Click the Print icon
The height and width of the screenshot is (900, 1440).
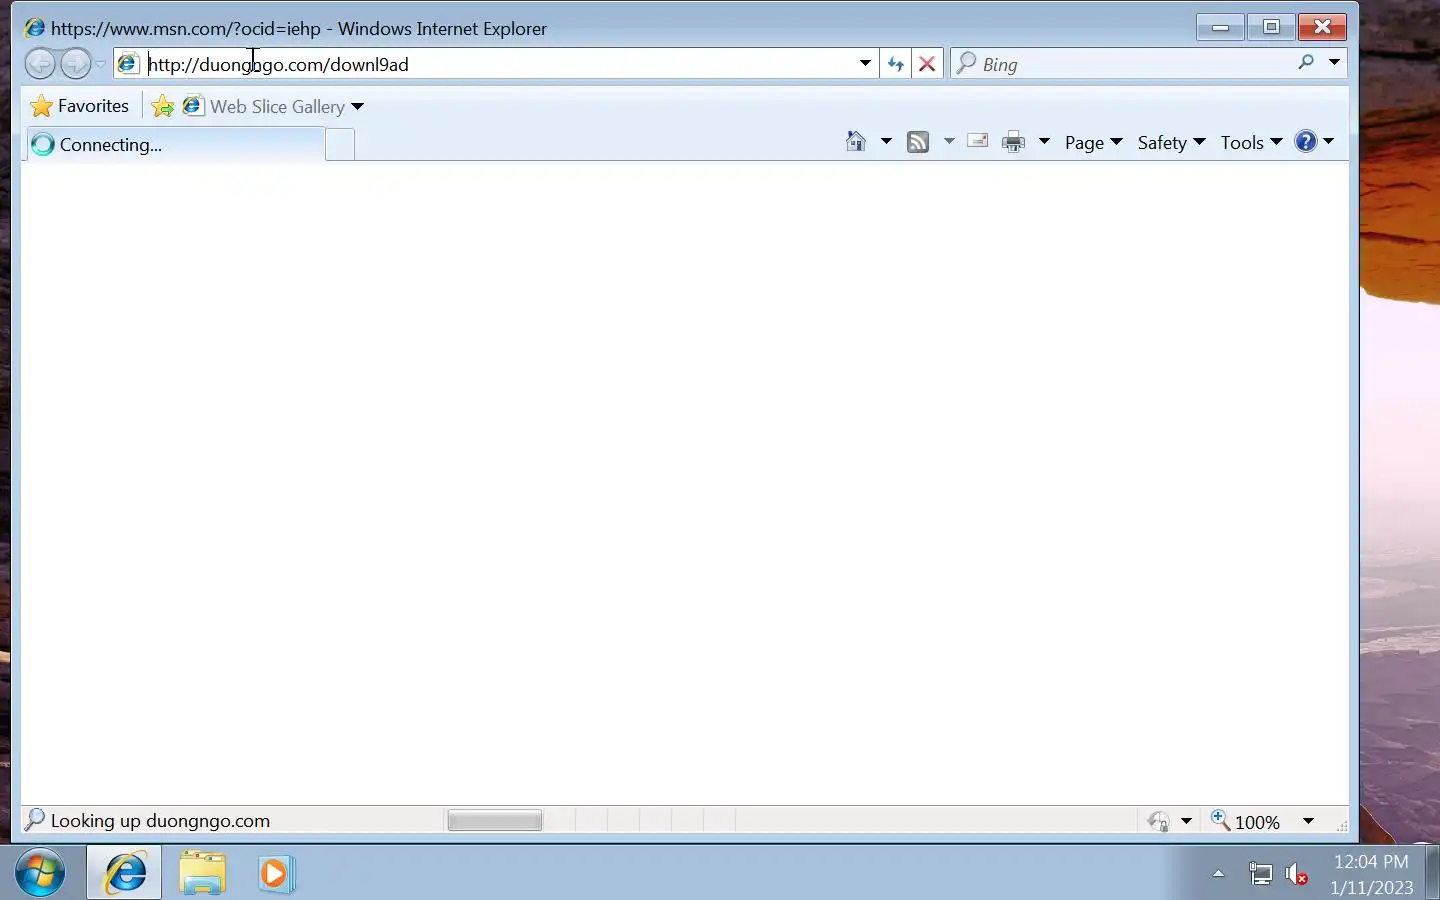(x=1014, y=142)
